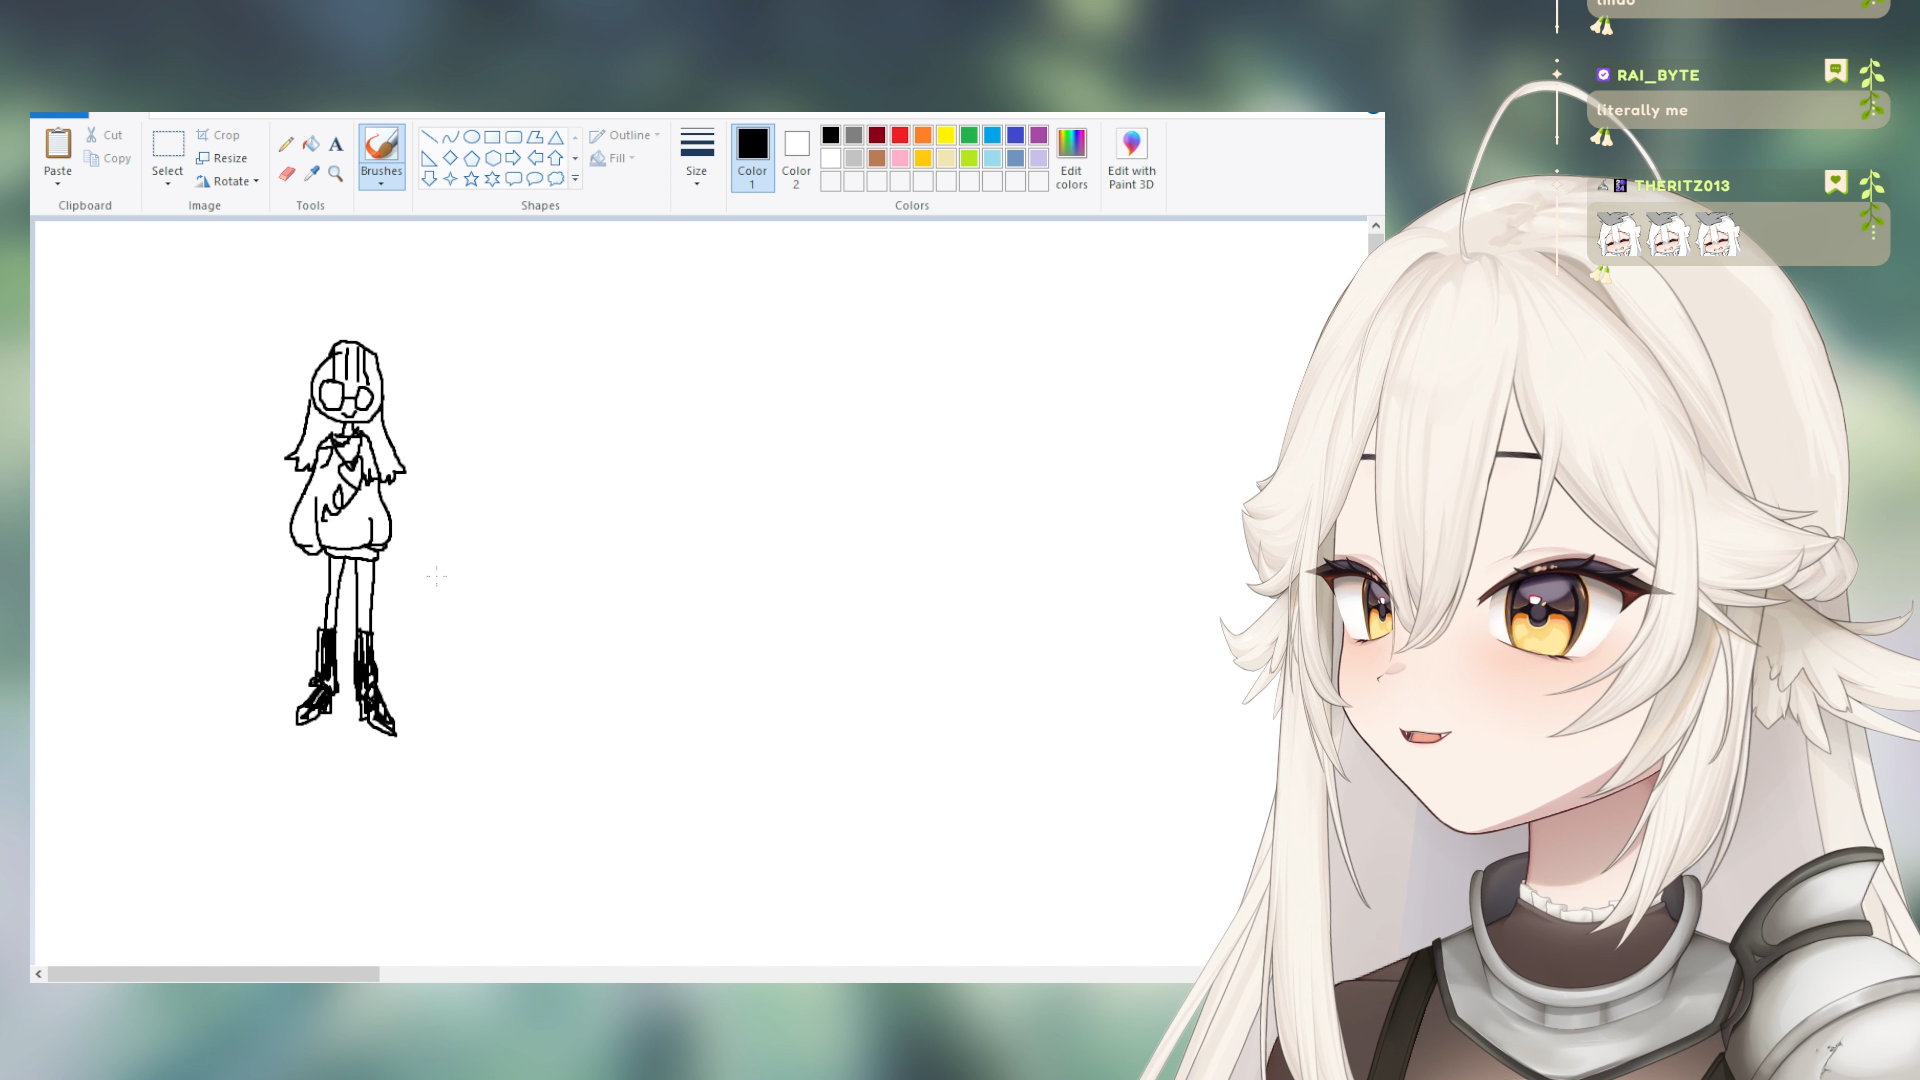Choose the Cloud callout shape

coord(555,179)
